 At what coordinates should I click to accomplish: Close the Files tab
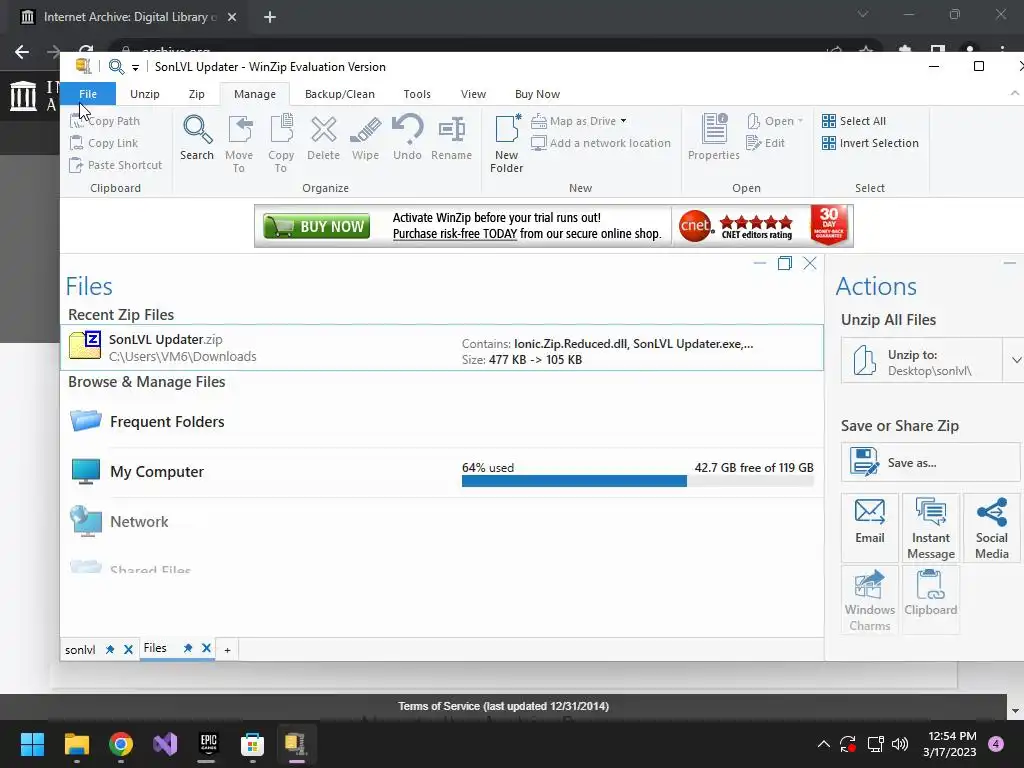(x=206, y=648)
